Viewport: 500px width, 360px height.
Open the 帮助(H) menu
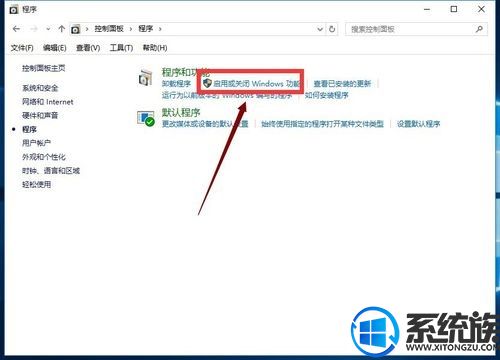click(x=155, y=48)
